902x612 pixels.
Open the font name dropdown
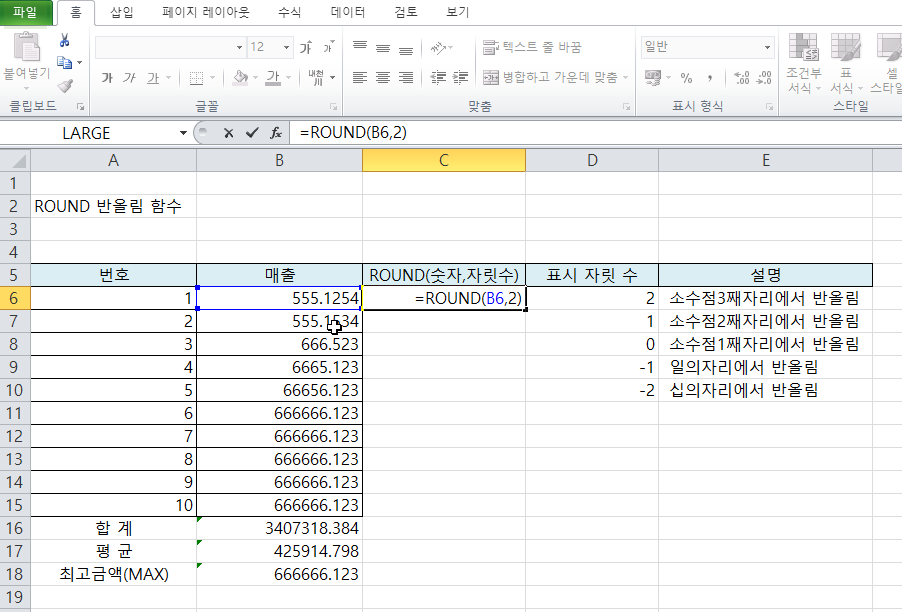(239, 47)
